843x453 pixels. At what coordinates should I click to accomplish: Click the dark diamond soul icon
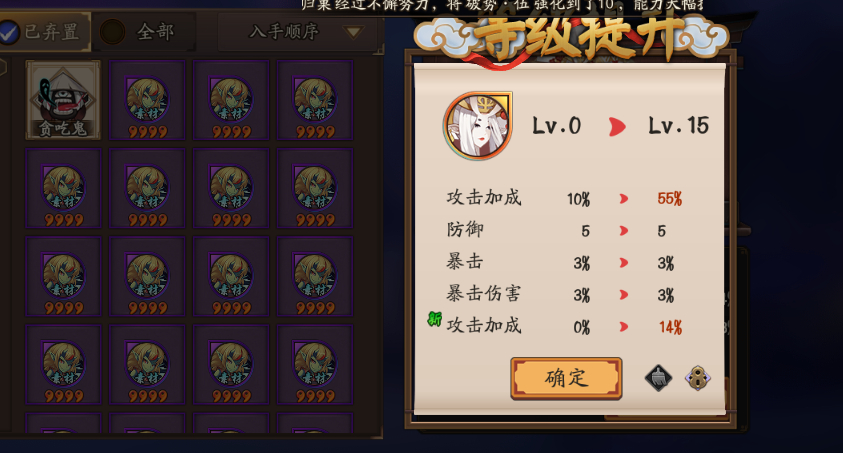click(x=659, y=378)
